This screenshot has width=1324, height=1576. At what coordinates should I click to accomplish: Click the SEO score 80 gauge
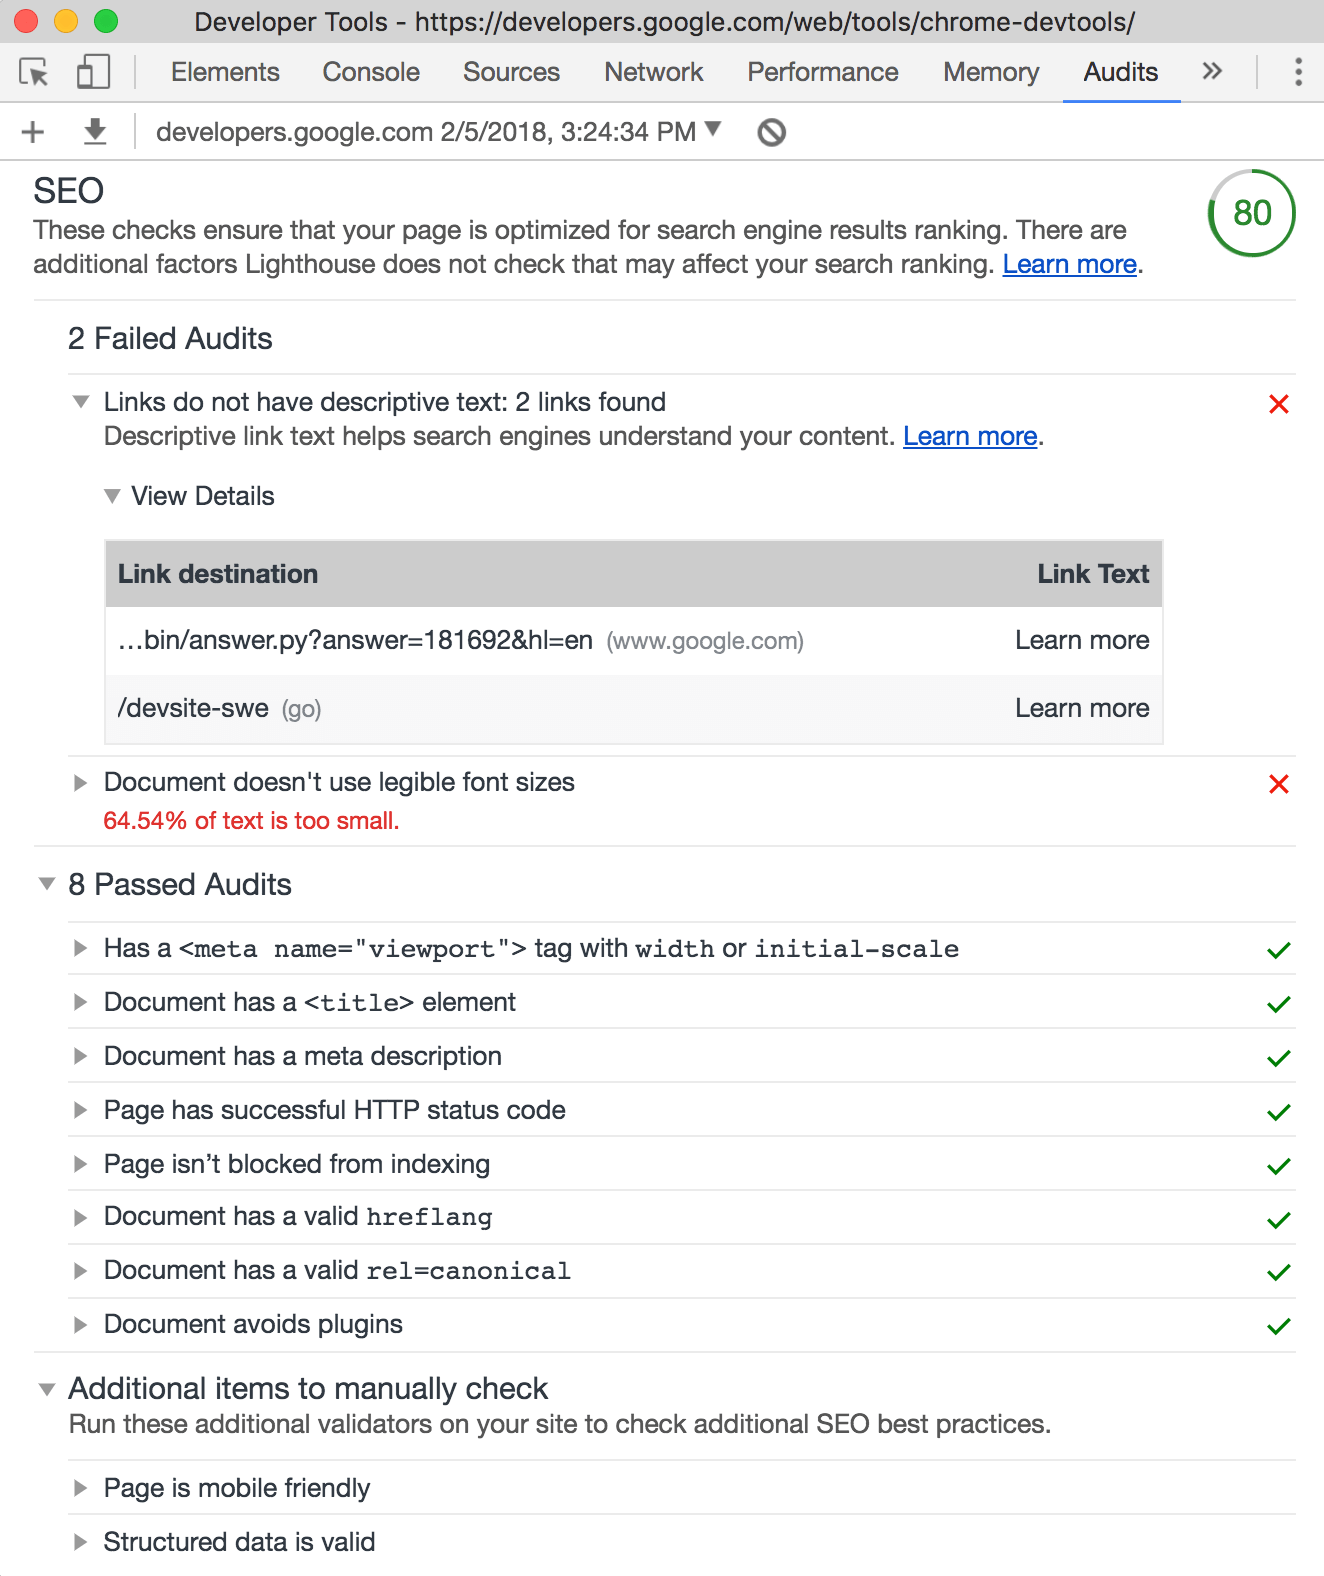[x=1252, y=213]
